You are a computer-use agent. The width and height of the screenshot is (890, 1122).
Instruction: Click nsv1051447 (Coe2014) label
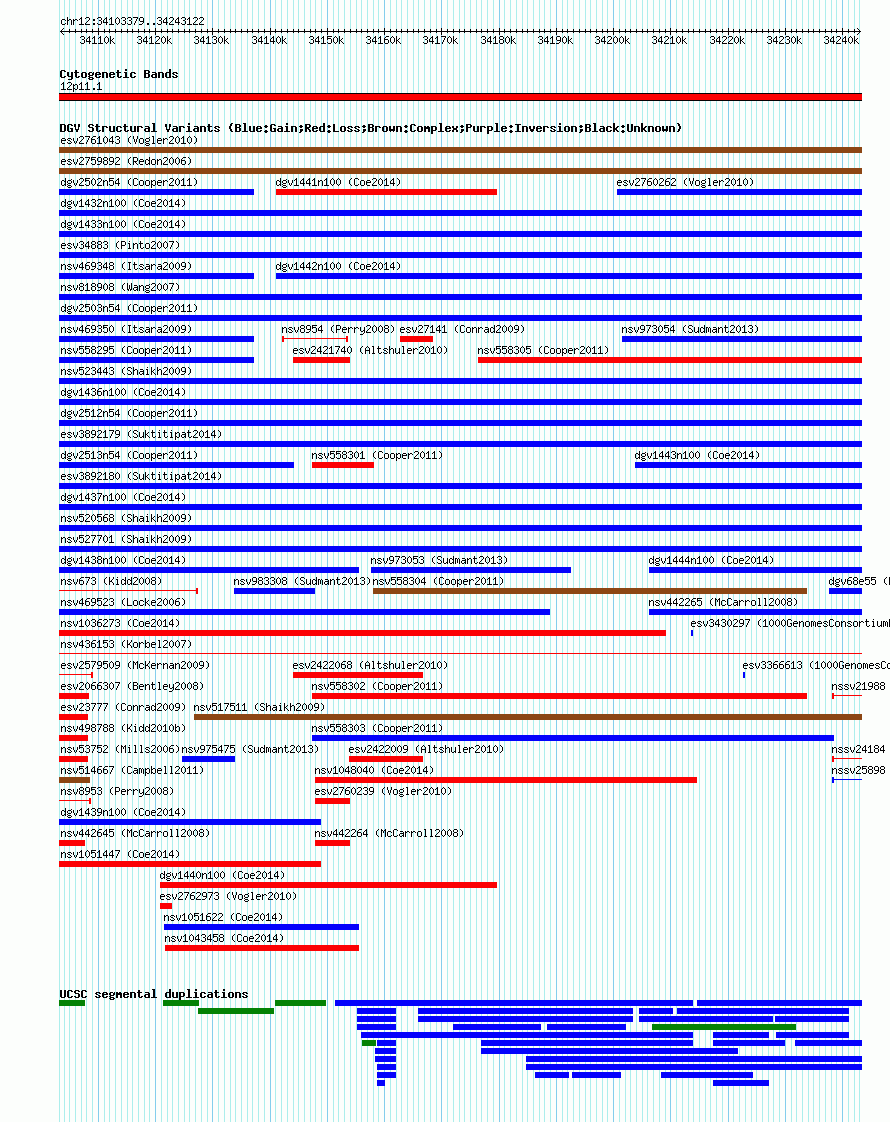tap(120, 854)
